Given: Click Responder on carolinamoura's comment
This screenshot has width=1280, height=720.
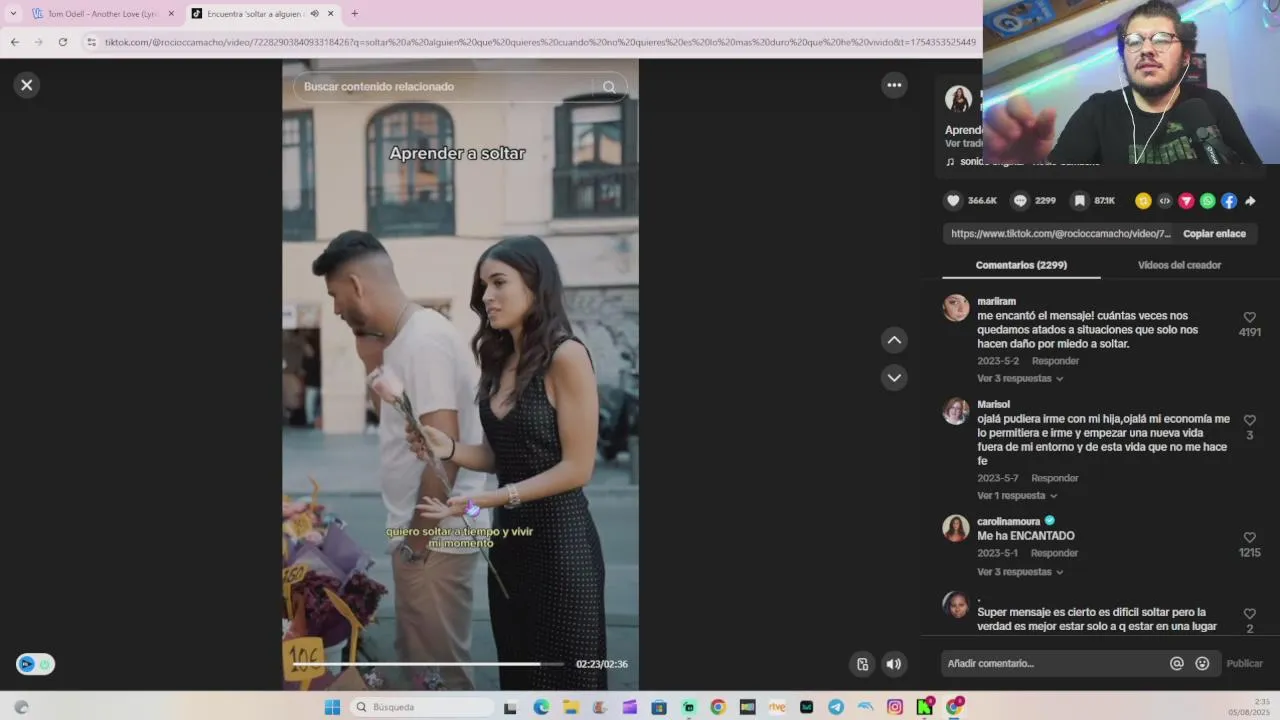Looking at the screenshot, I should tap(1055, 553).
